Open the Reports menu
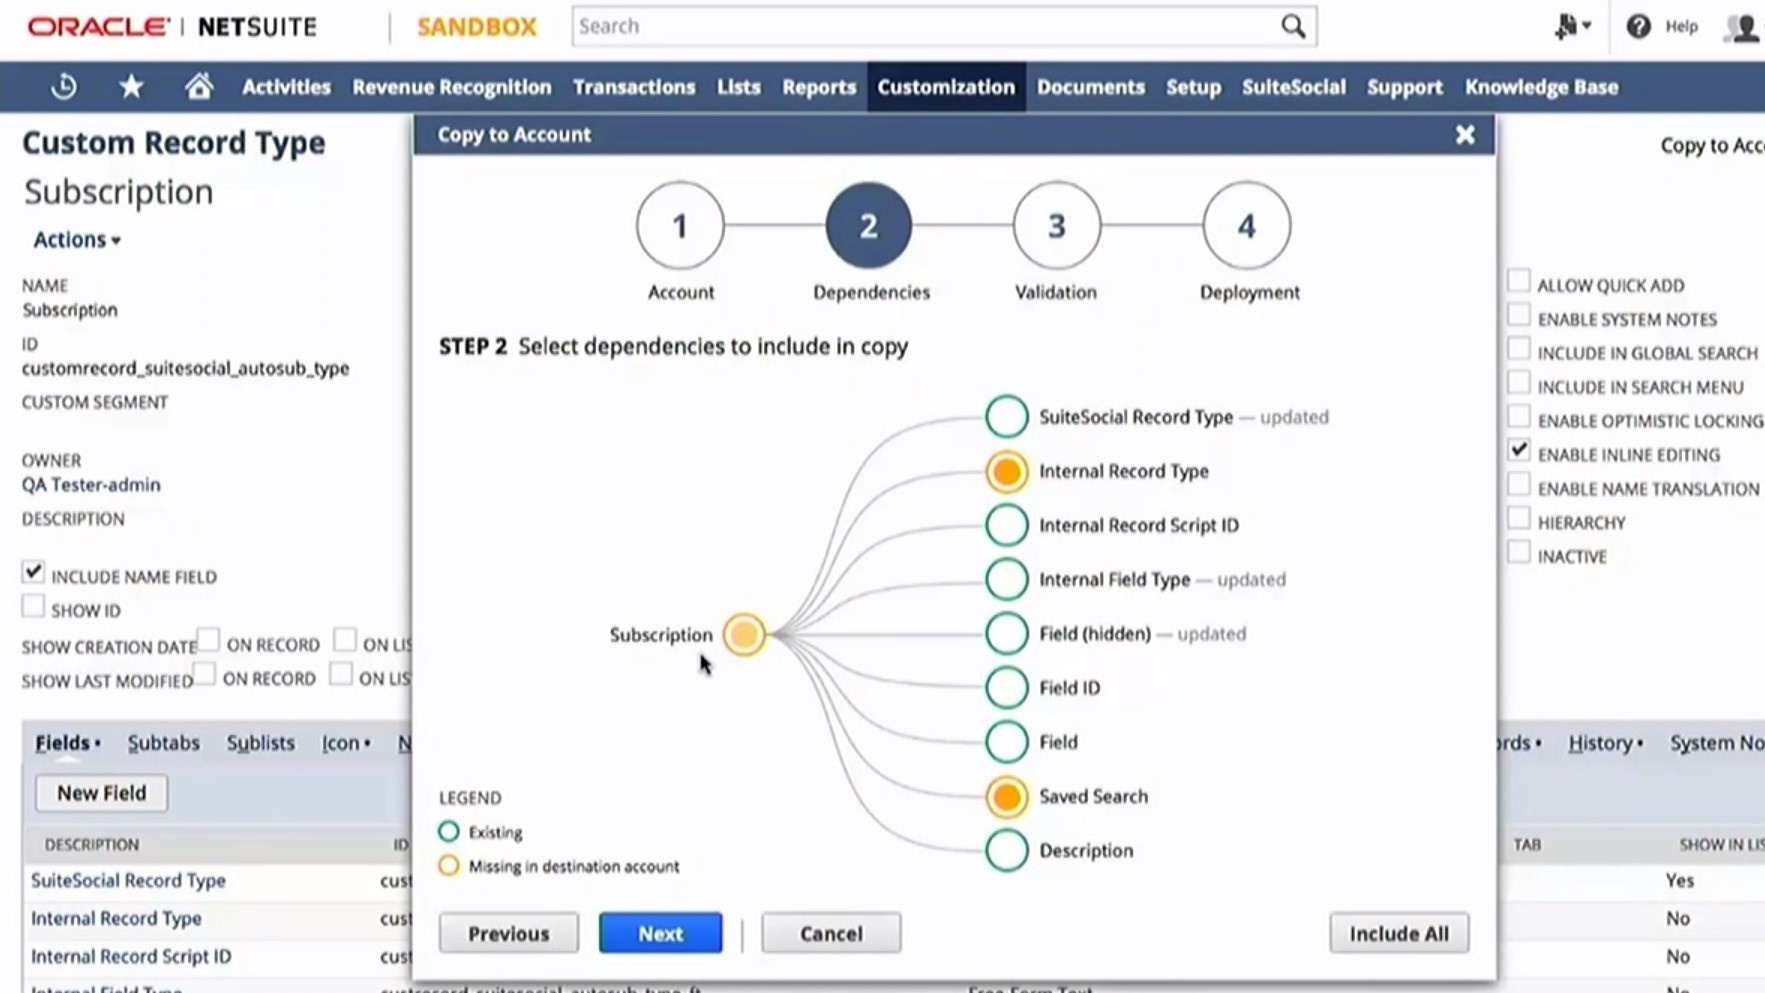This screenshot has height=993, width=1765. (x=819, y=87)
